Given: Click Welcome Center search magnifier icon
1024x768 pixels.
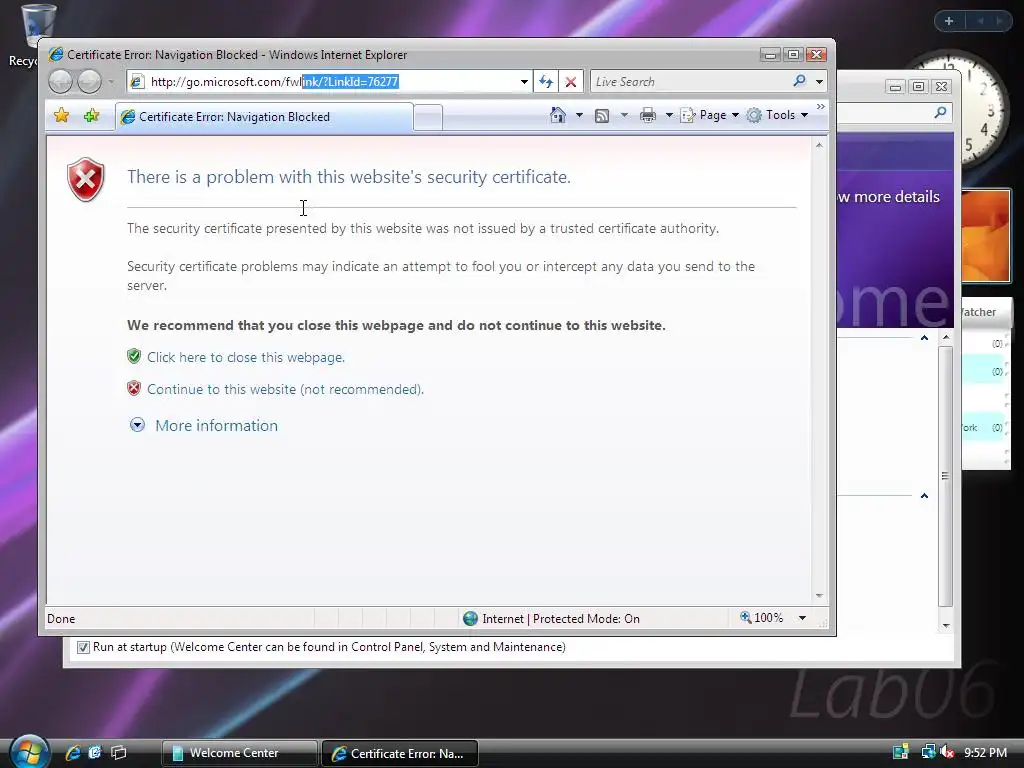Looking at the screenshot, I should 940,112.
